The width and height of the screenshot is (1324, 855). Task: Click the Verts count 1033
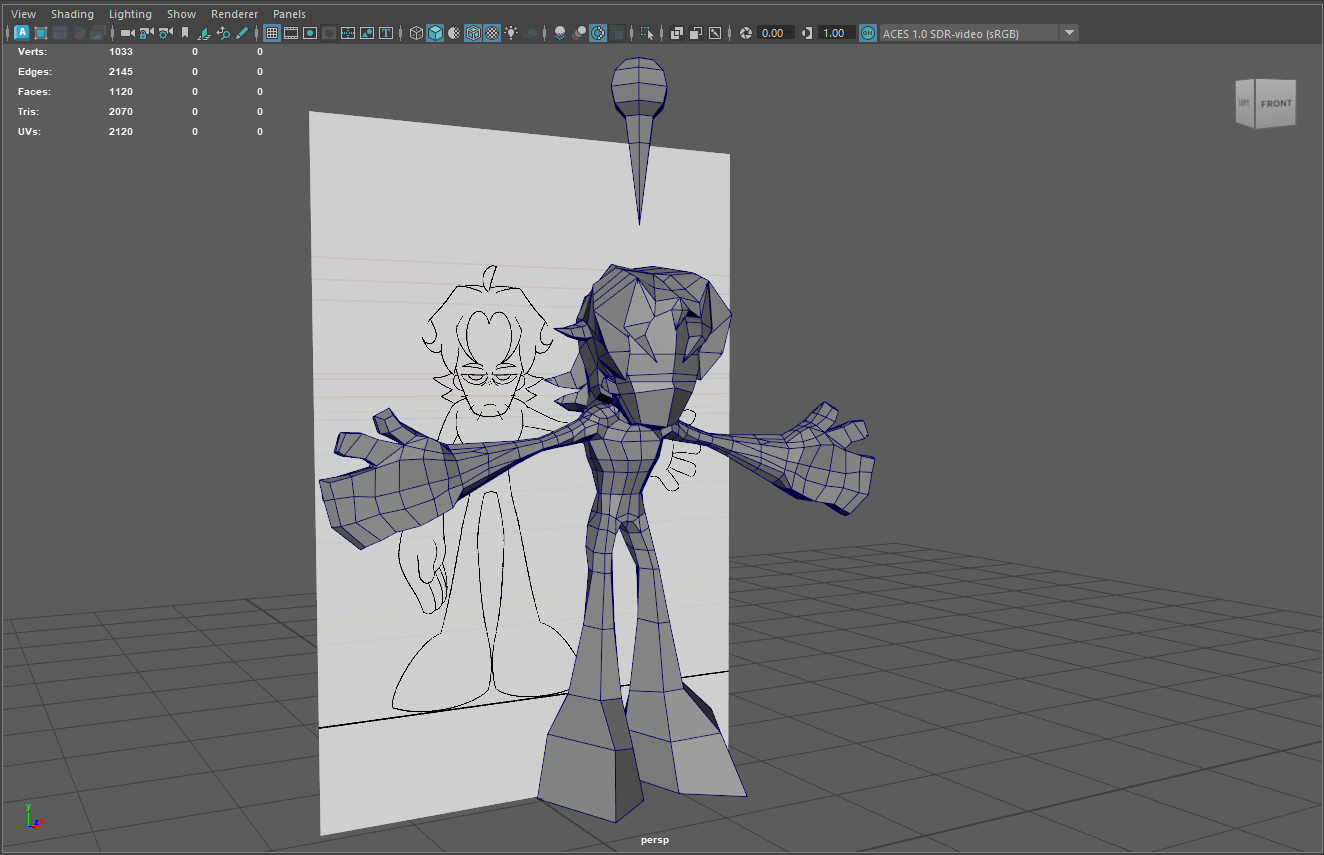[121, 51]
